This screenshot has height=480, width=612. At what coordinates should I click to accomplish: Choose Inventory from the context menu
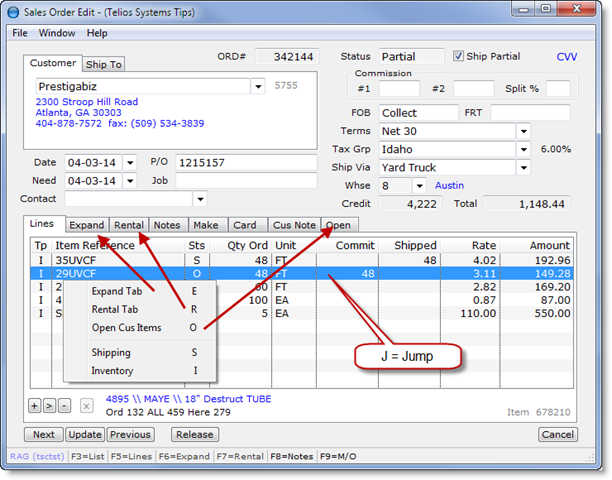(112, 371)
